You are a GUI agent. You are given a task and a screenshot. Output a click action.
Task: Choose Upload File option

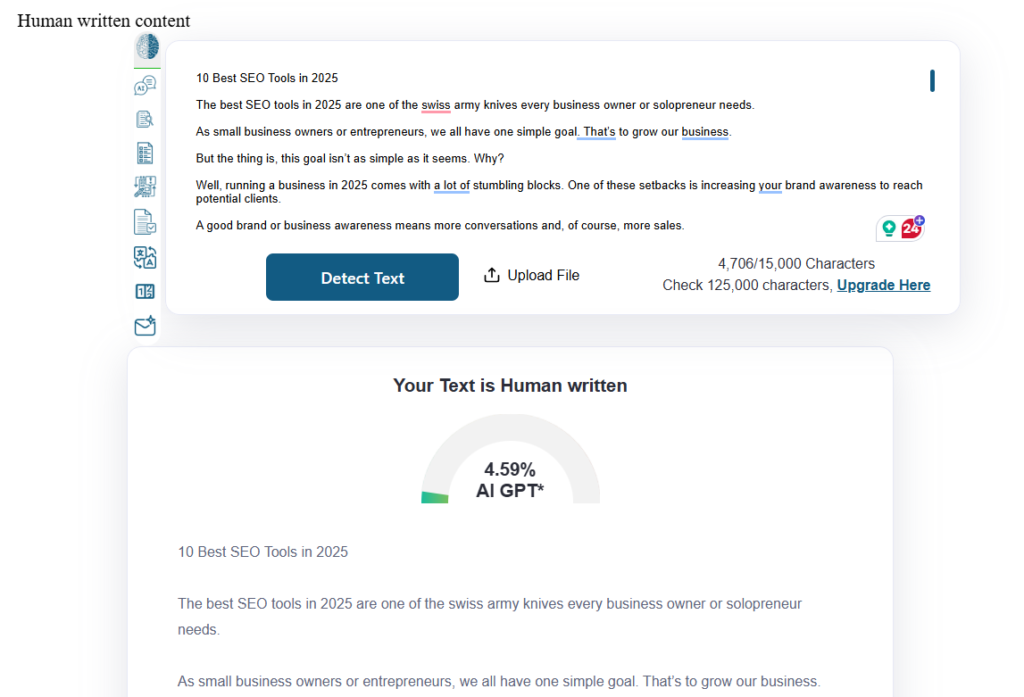click(532, 275)
